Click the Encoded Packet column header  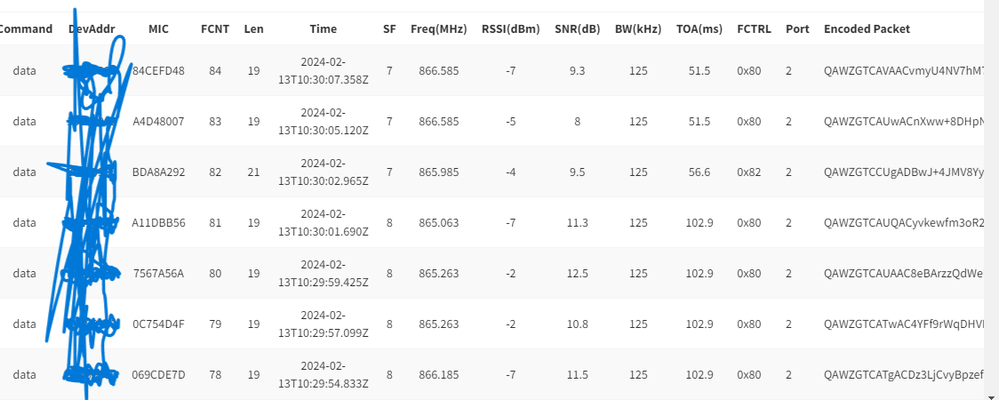(866, 29)
